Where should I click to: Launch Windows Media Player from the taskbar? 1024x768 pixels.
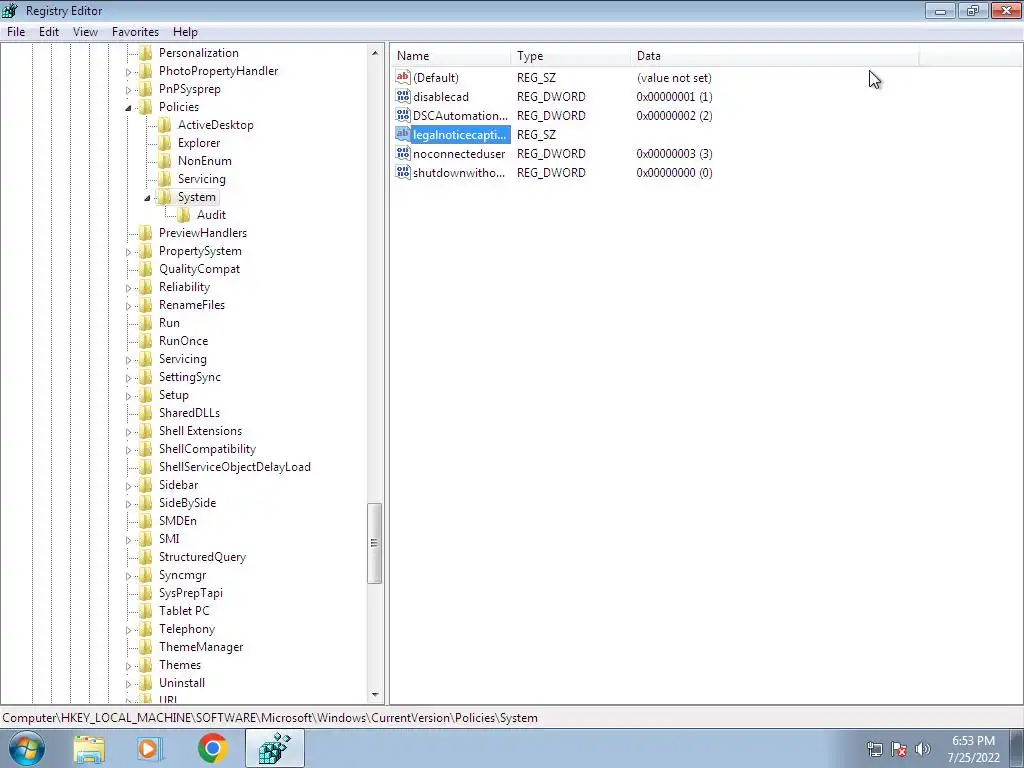pyautogui.click(x=148, y=748)
